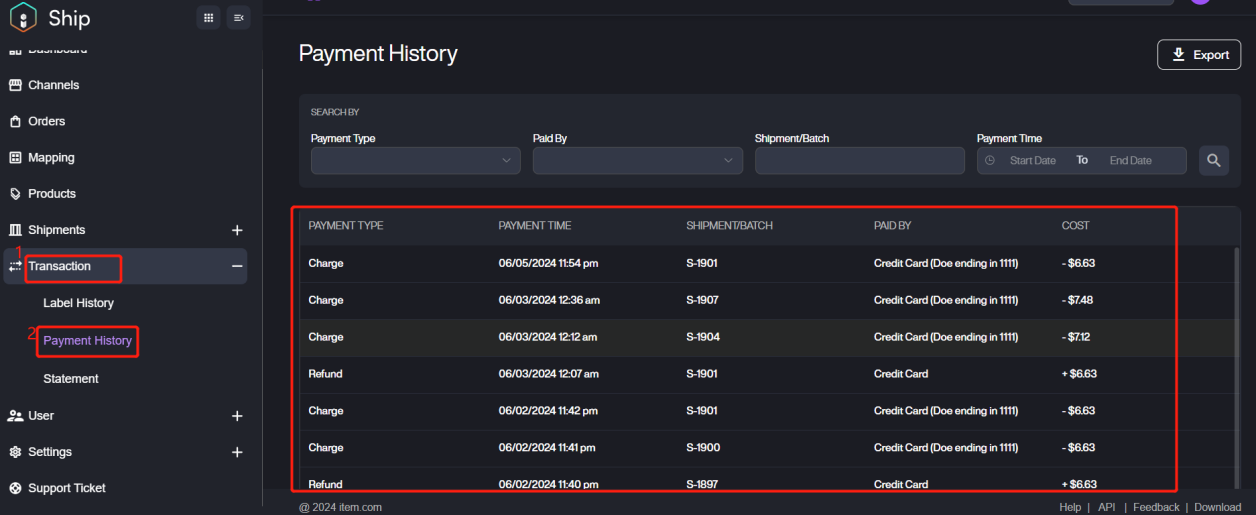Click the Ship logo icon
Screen dimensions: 1256x515
pos(23,18)
